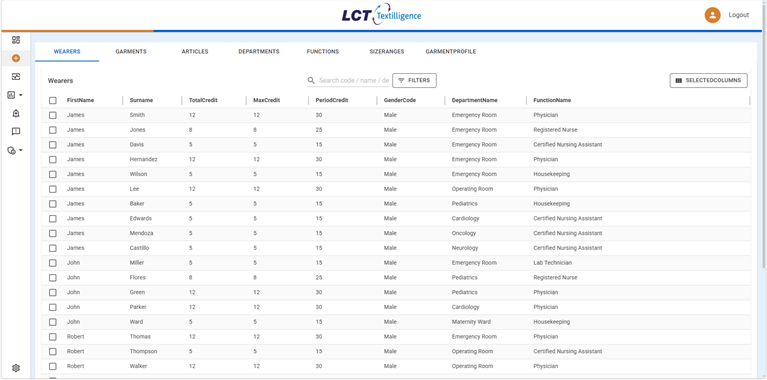
Task: Click the surname 'Green' cell
Action: coord(137,292)
